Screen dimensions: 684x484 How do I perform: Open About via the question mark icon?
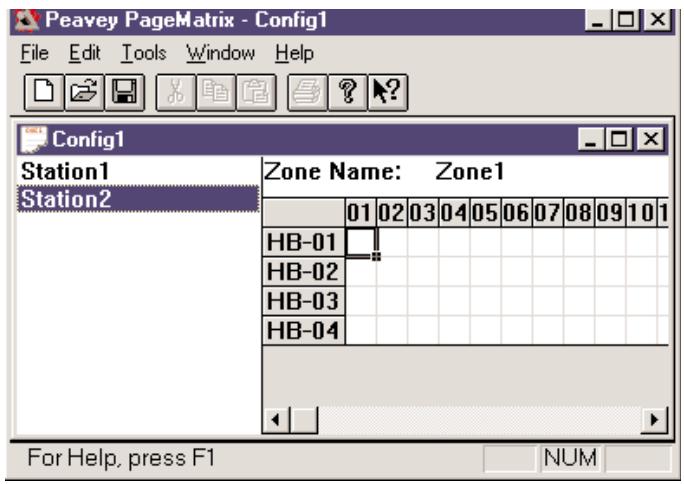click(348, 92)
